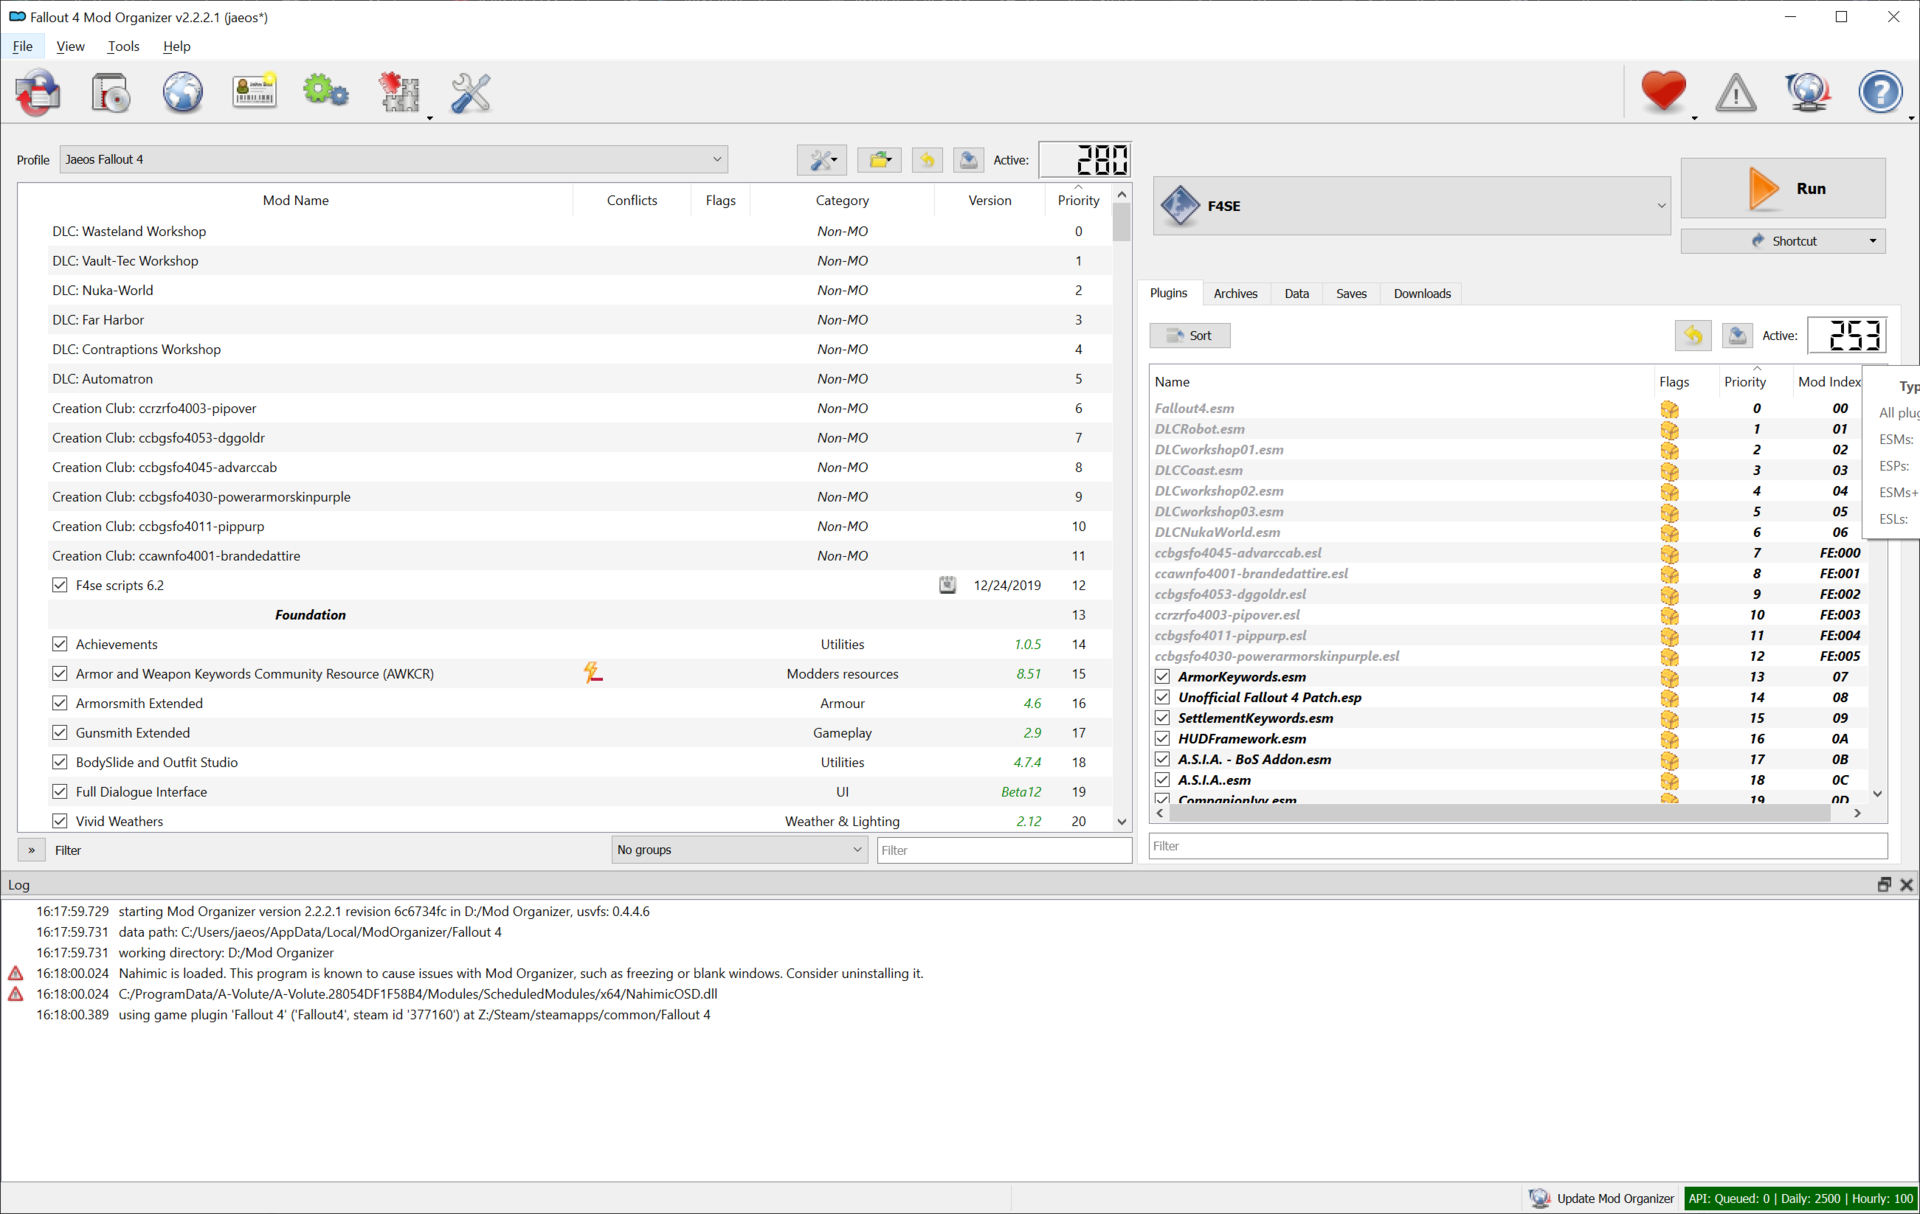
Task: Open the Nexus globe icon in the toolbar
Action: coord(183,93)
